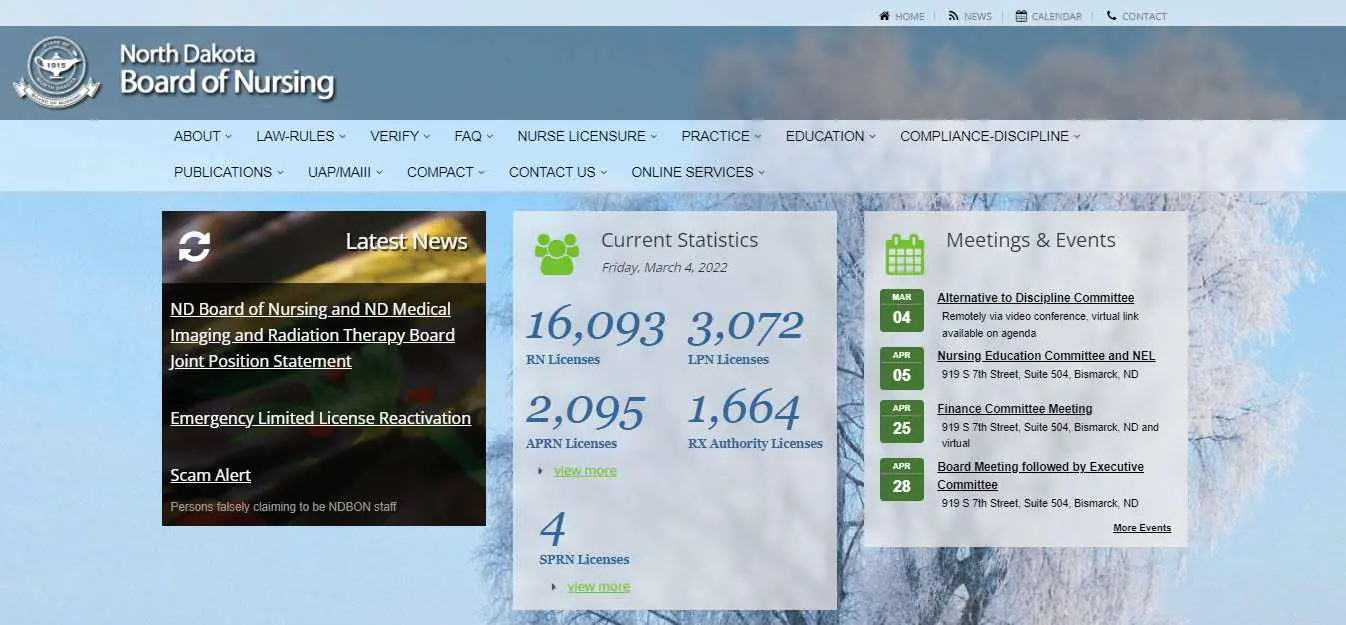Click the Meetings & Events heading
The image size is (1346, 625).
(x=1030, y=240)
